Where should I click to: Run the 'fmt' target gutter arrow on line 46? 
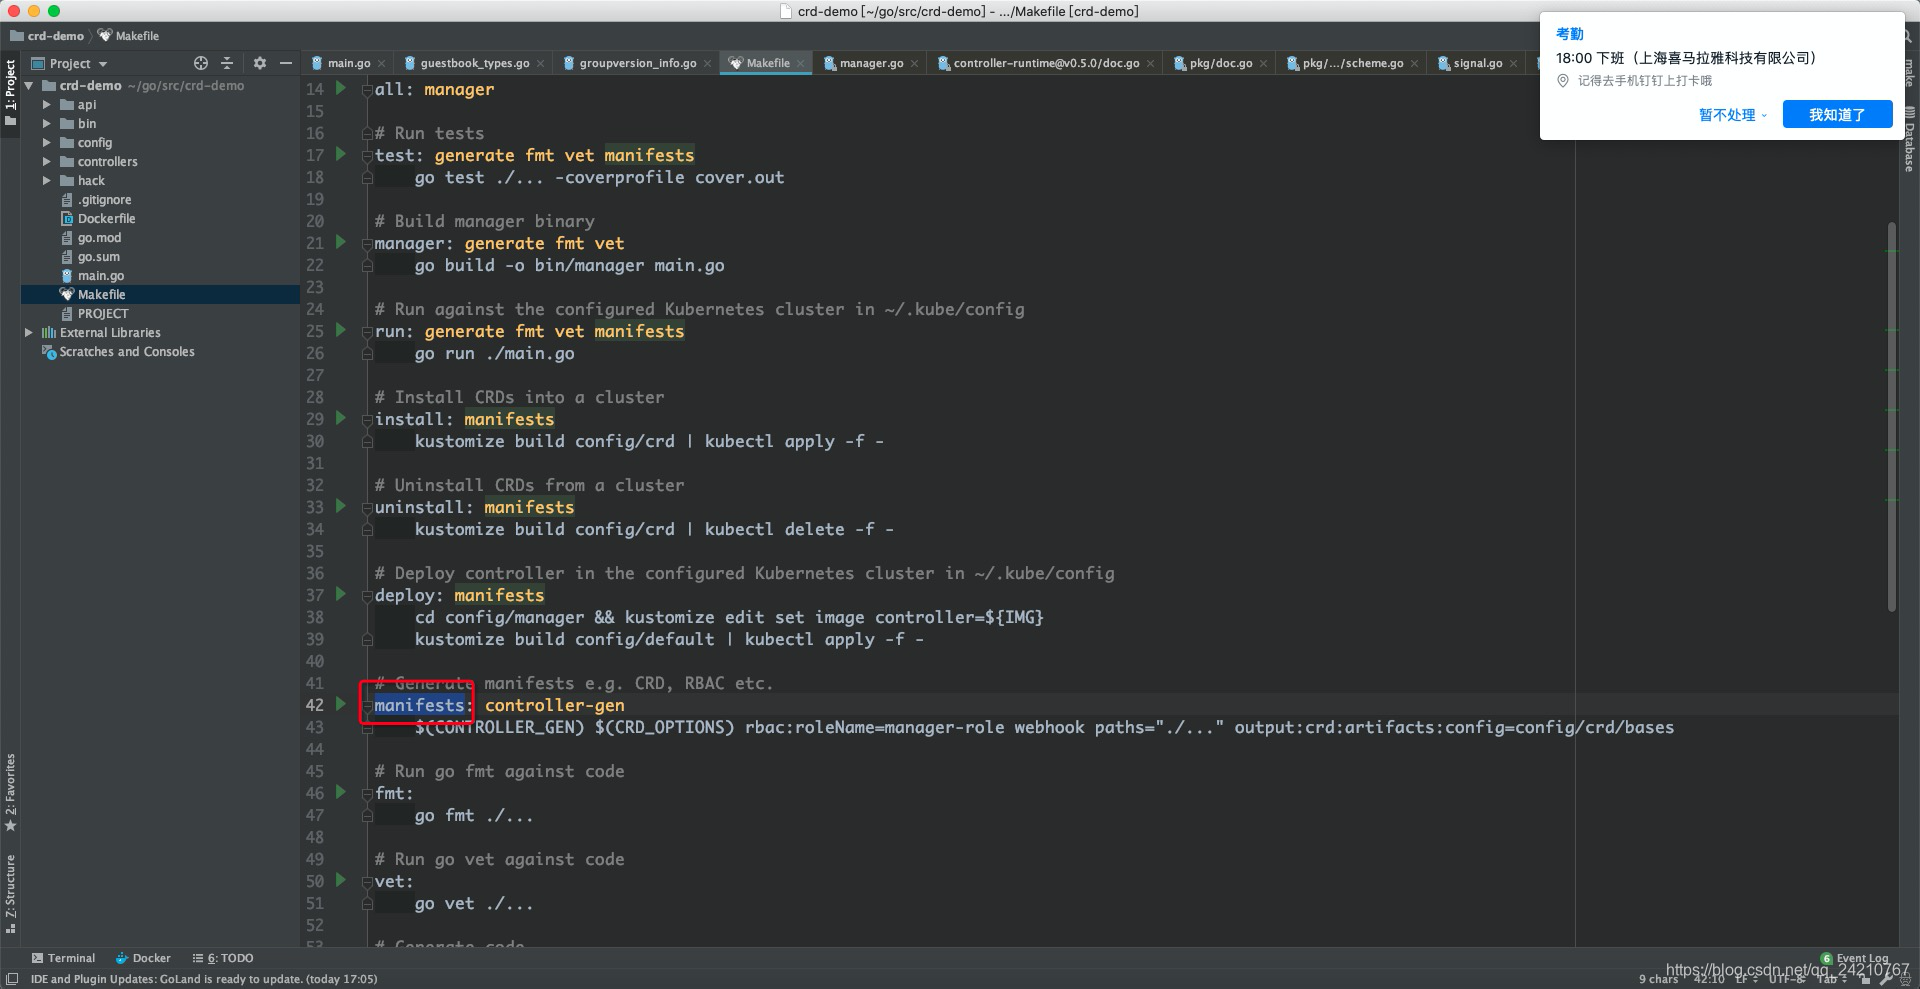point(341,792)
